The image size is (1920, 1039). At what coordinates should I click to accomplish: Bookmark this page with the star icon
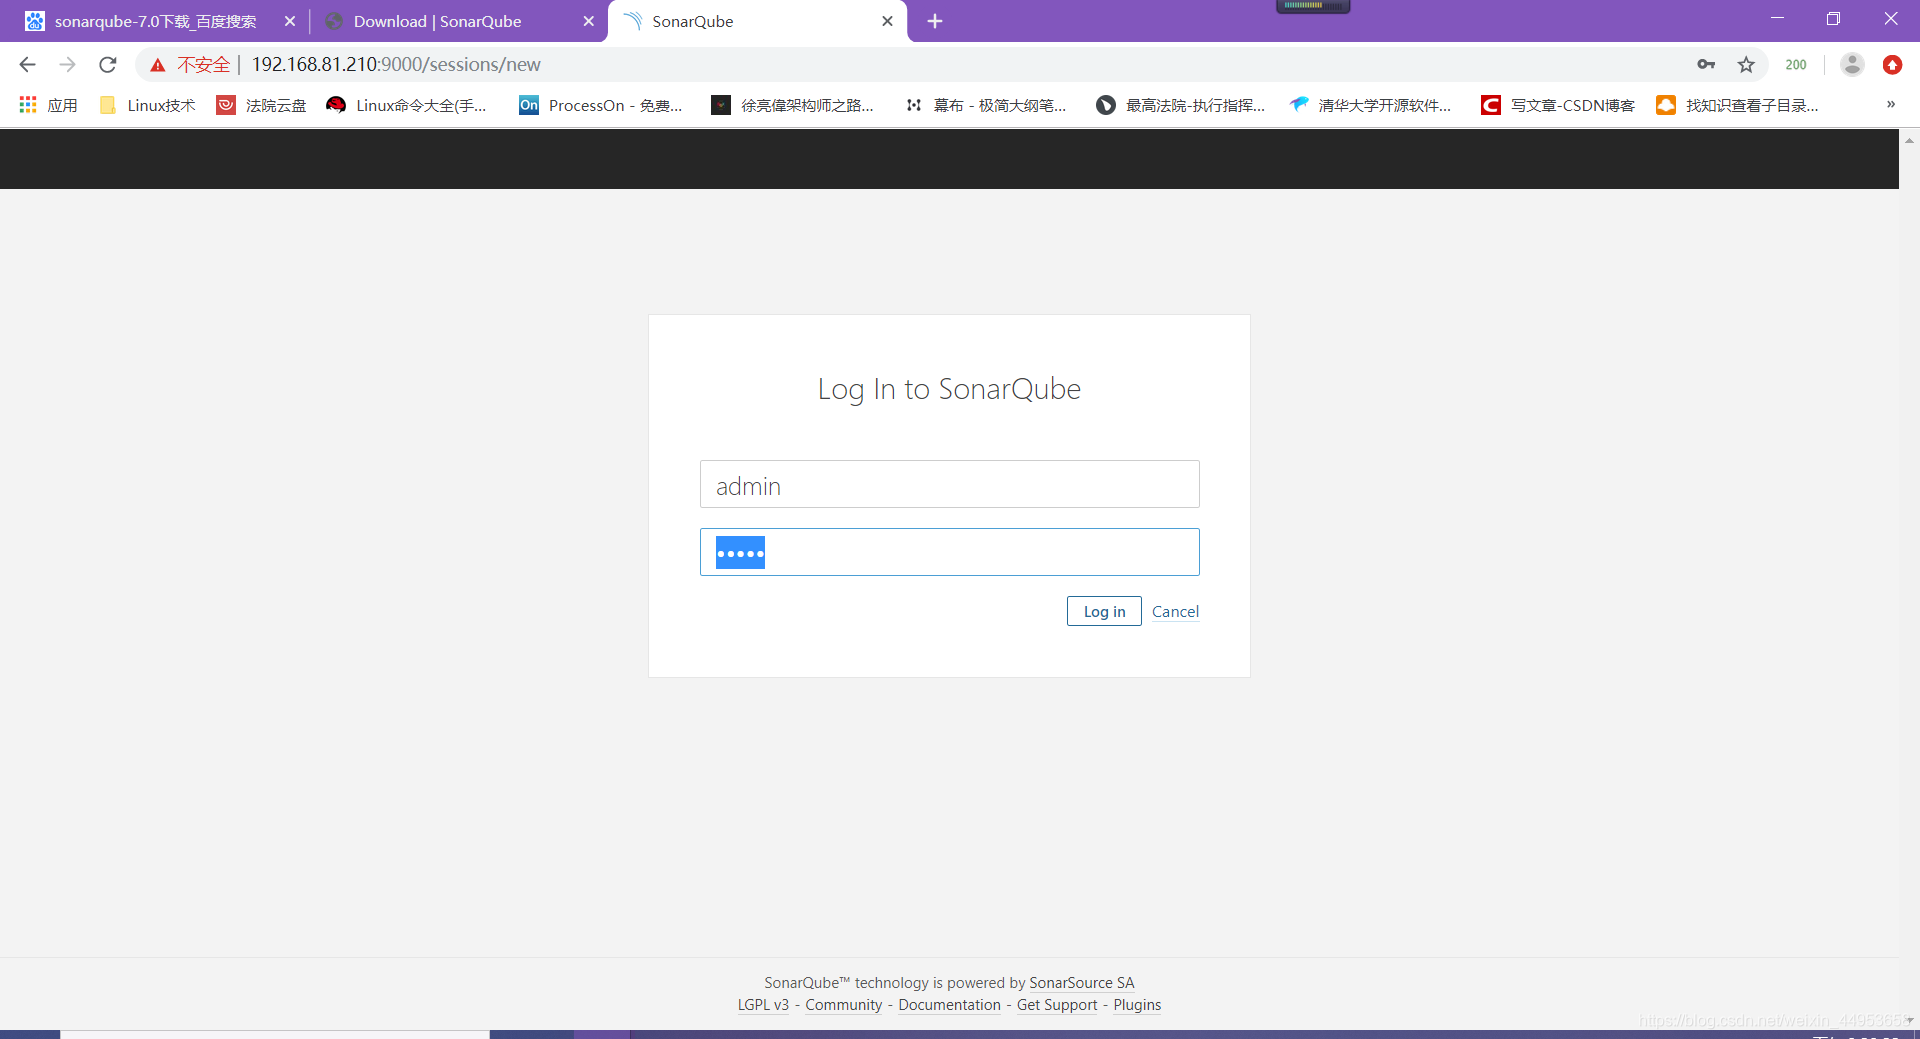coord(1746,65)
